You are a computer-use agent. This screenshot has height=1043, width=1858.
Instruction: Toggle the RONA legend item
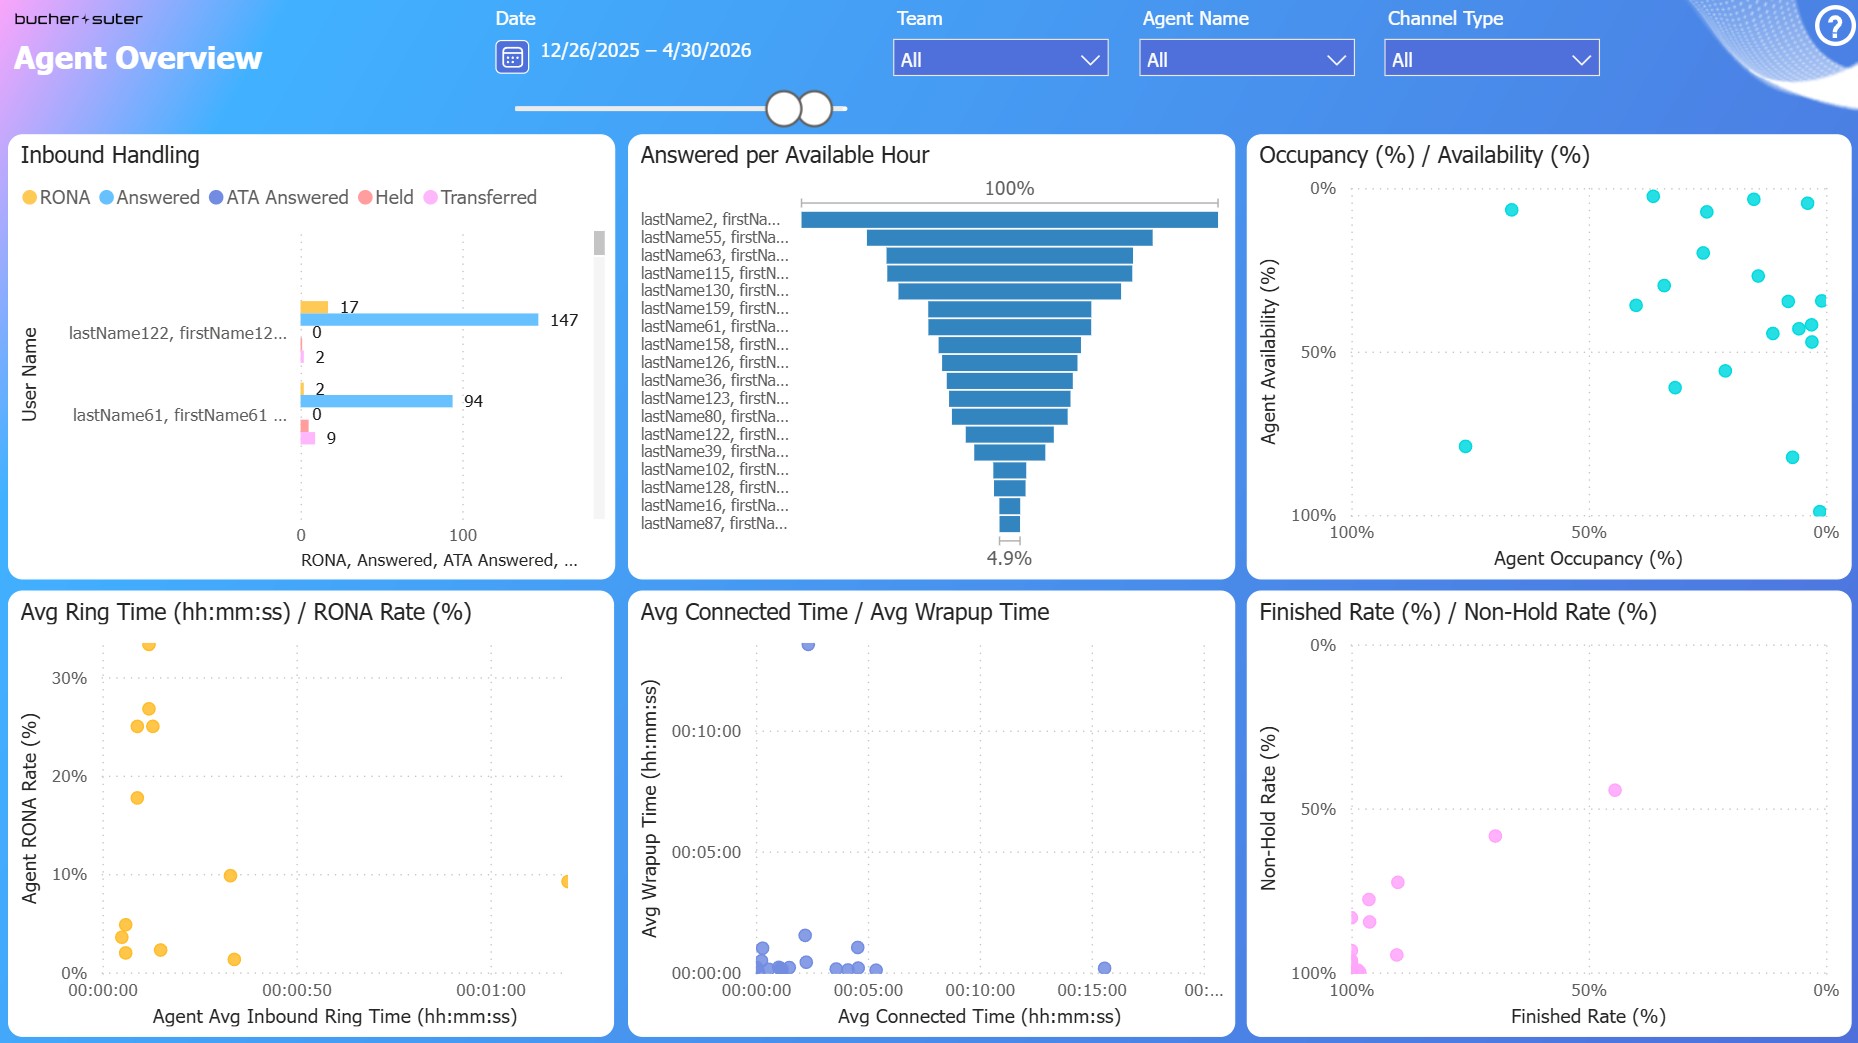coord(56,197)
